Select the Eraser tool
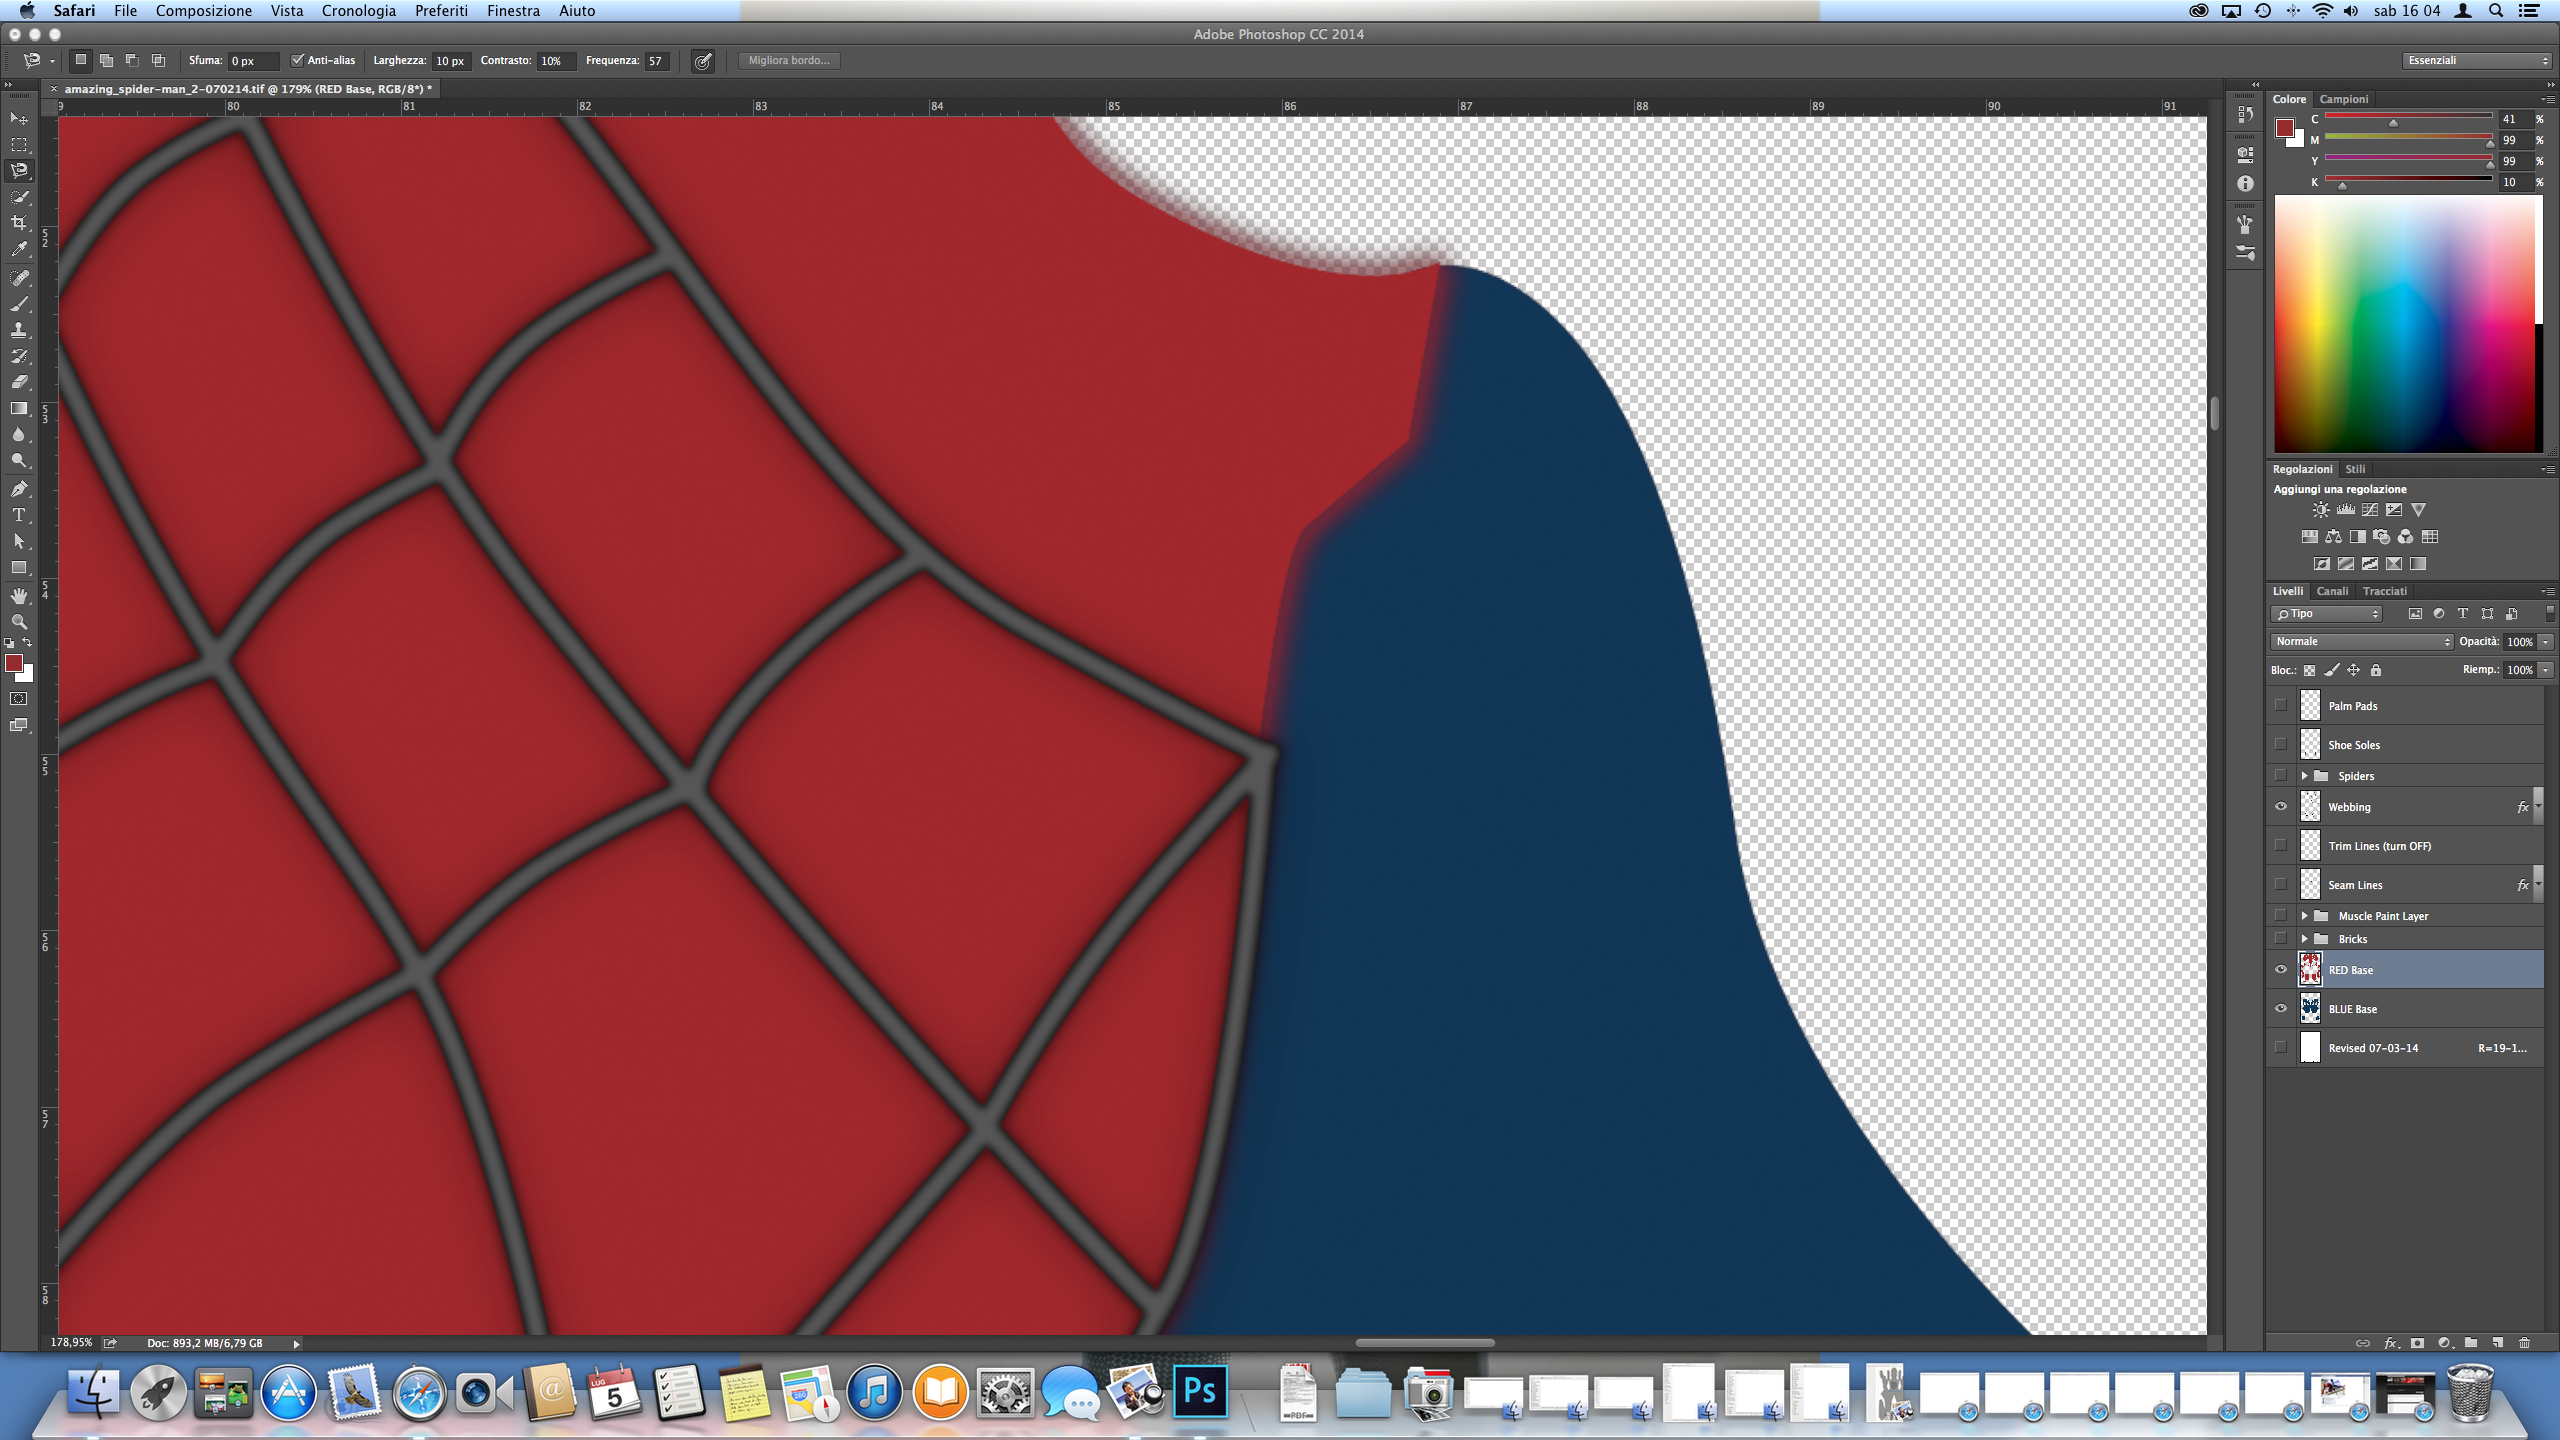 19,382
